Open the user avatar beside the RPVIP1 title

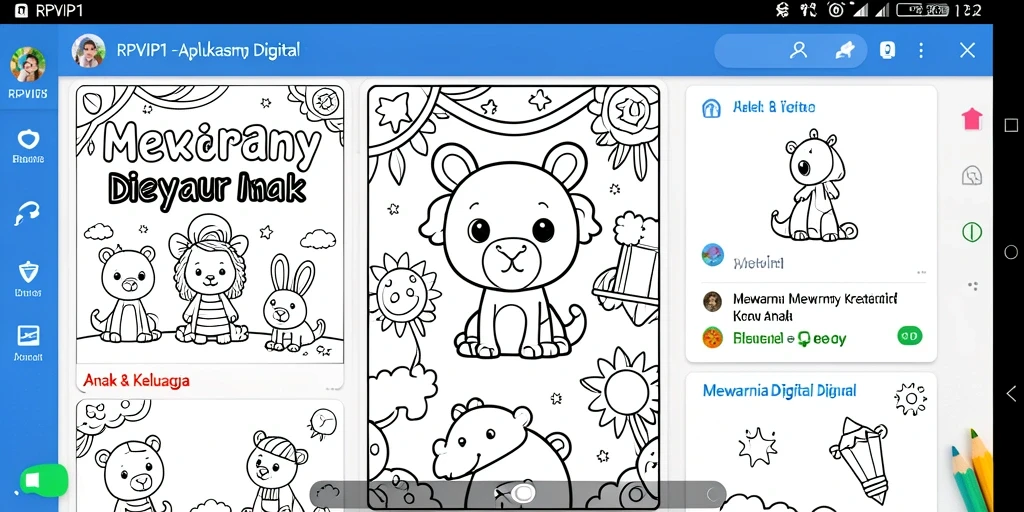point(88,51)
